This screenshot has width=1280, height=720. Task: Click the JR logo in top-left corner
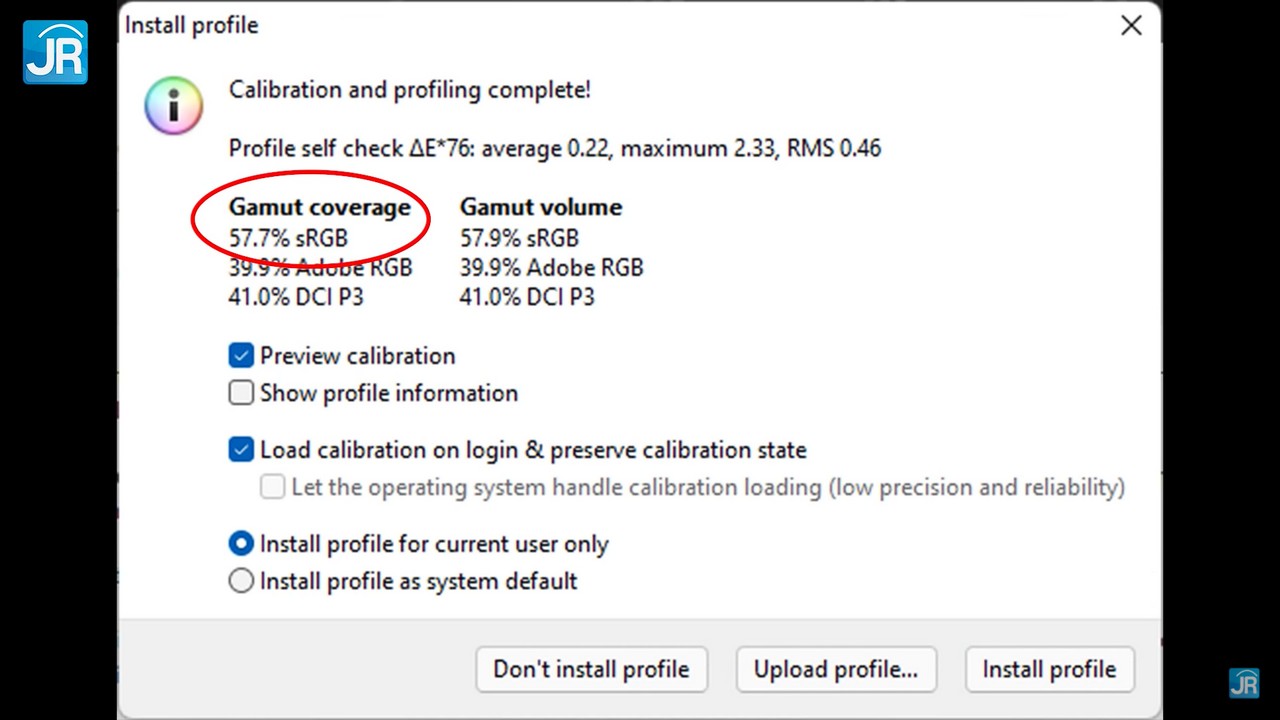56,52
